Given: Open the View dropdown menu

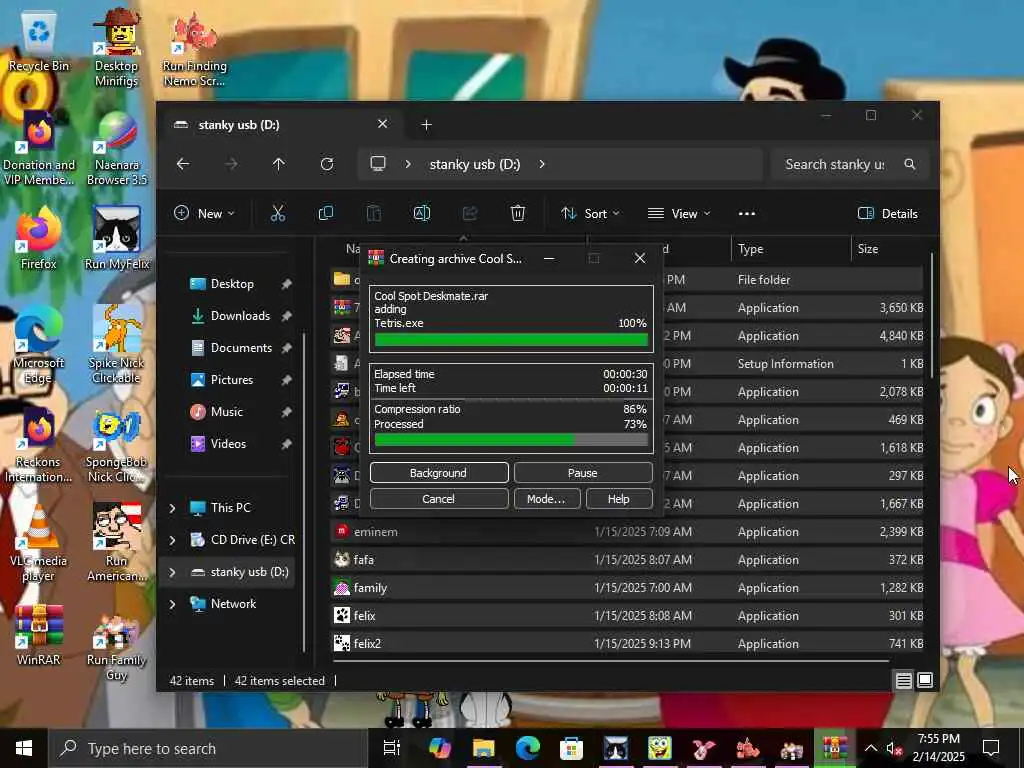Looking at the screenshot, I should coord(679,214).
